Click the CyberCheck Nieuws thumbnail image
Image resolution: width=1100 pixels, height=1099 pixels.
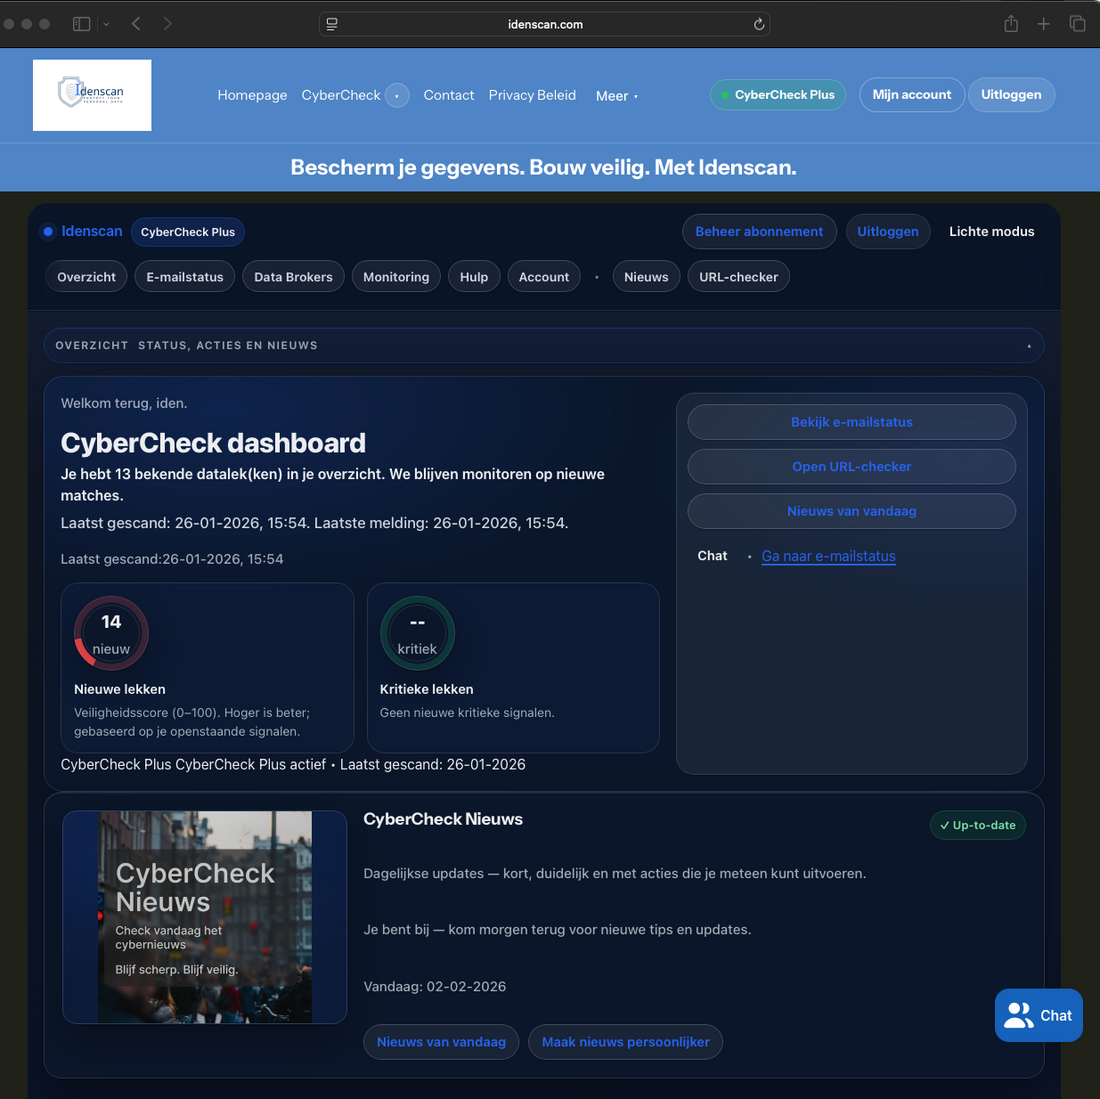[x=204, y=917]
